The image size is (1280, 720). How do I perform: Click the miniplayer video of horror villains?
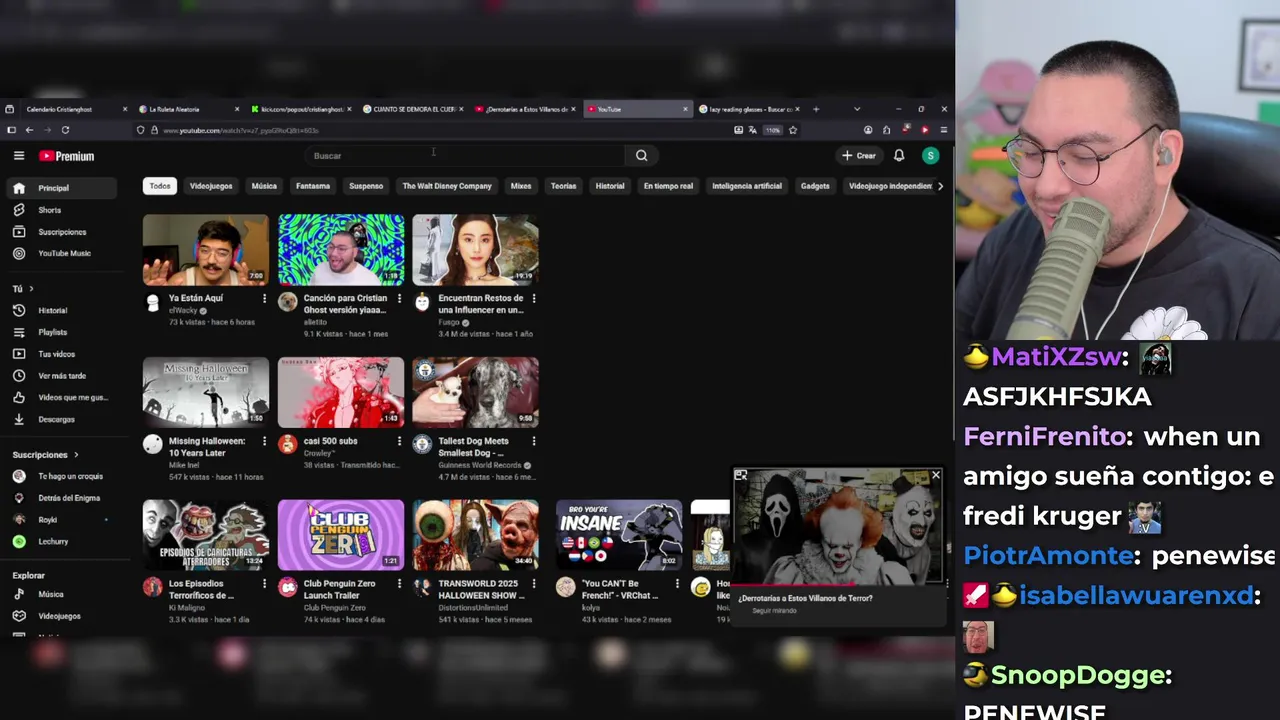point(838,528)
